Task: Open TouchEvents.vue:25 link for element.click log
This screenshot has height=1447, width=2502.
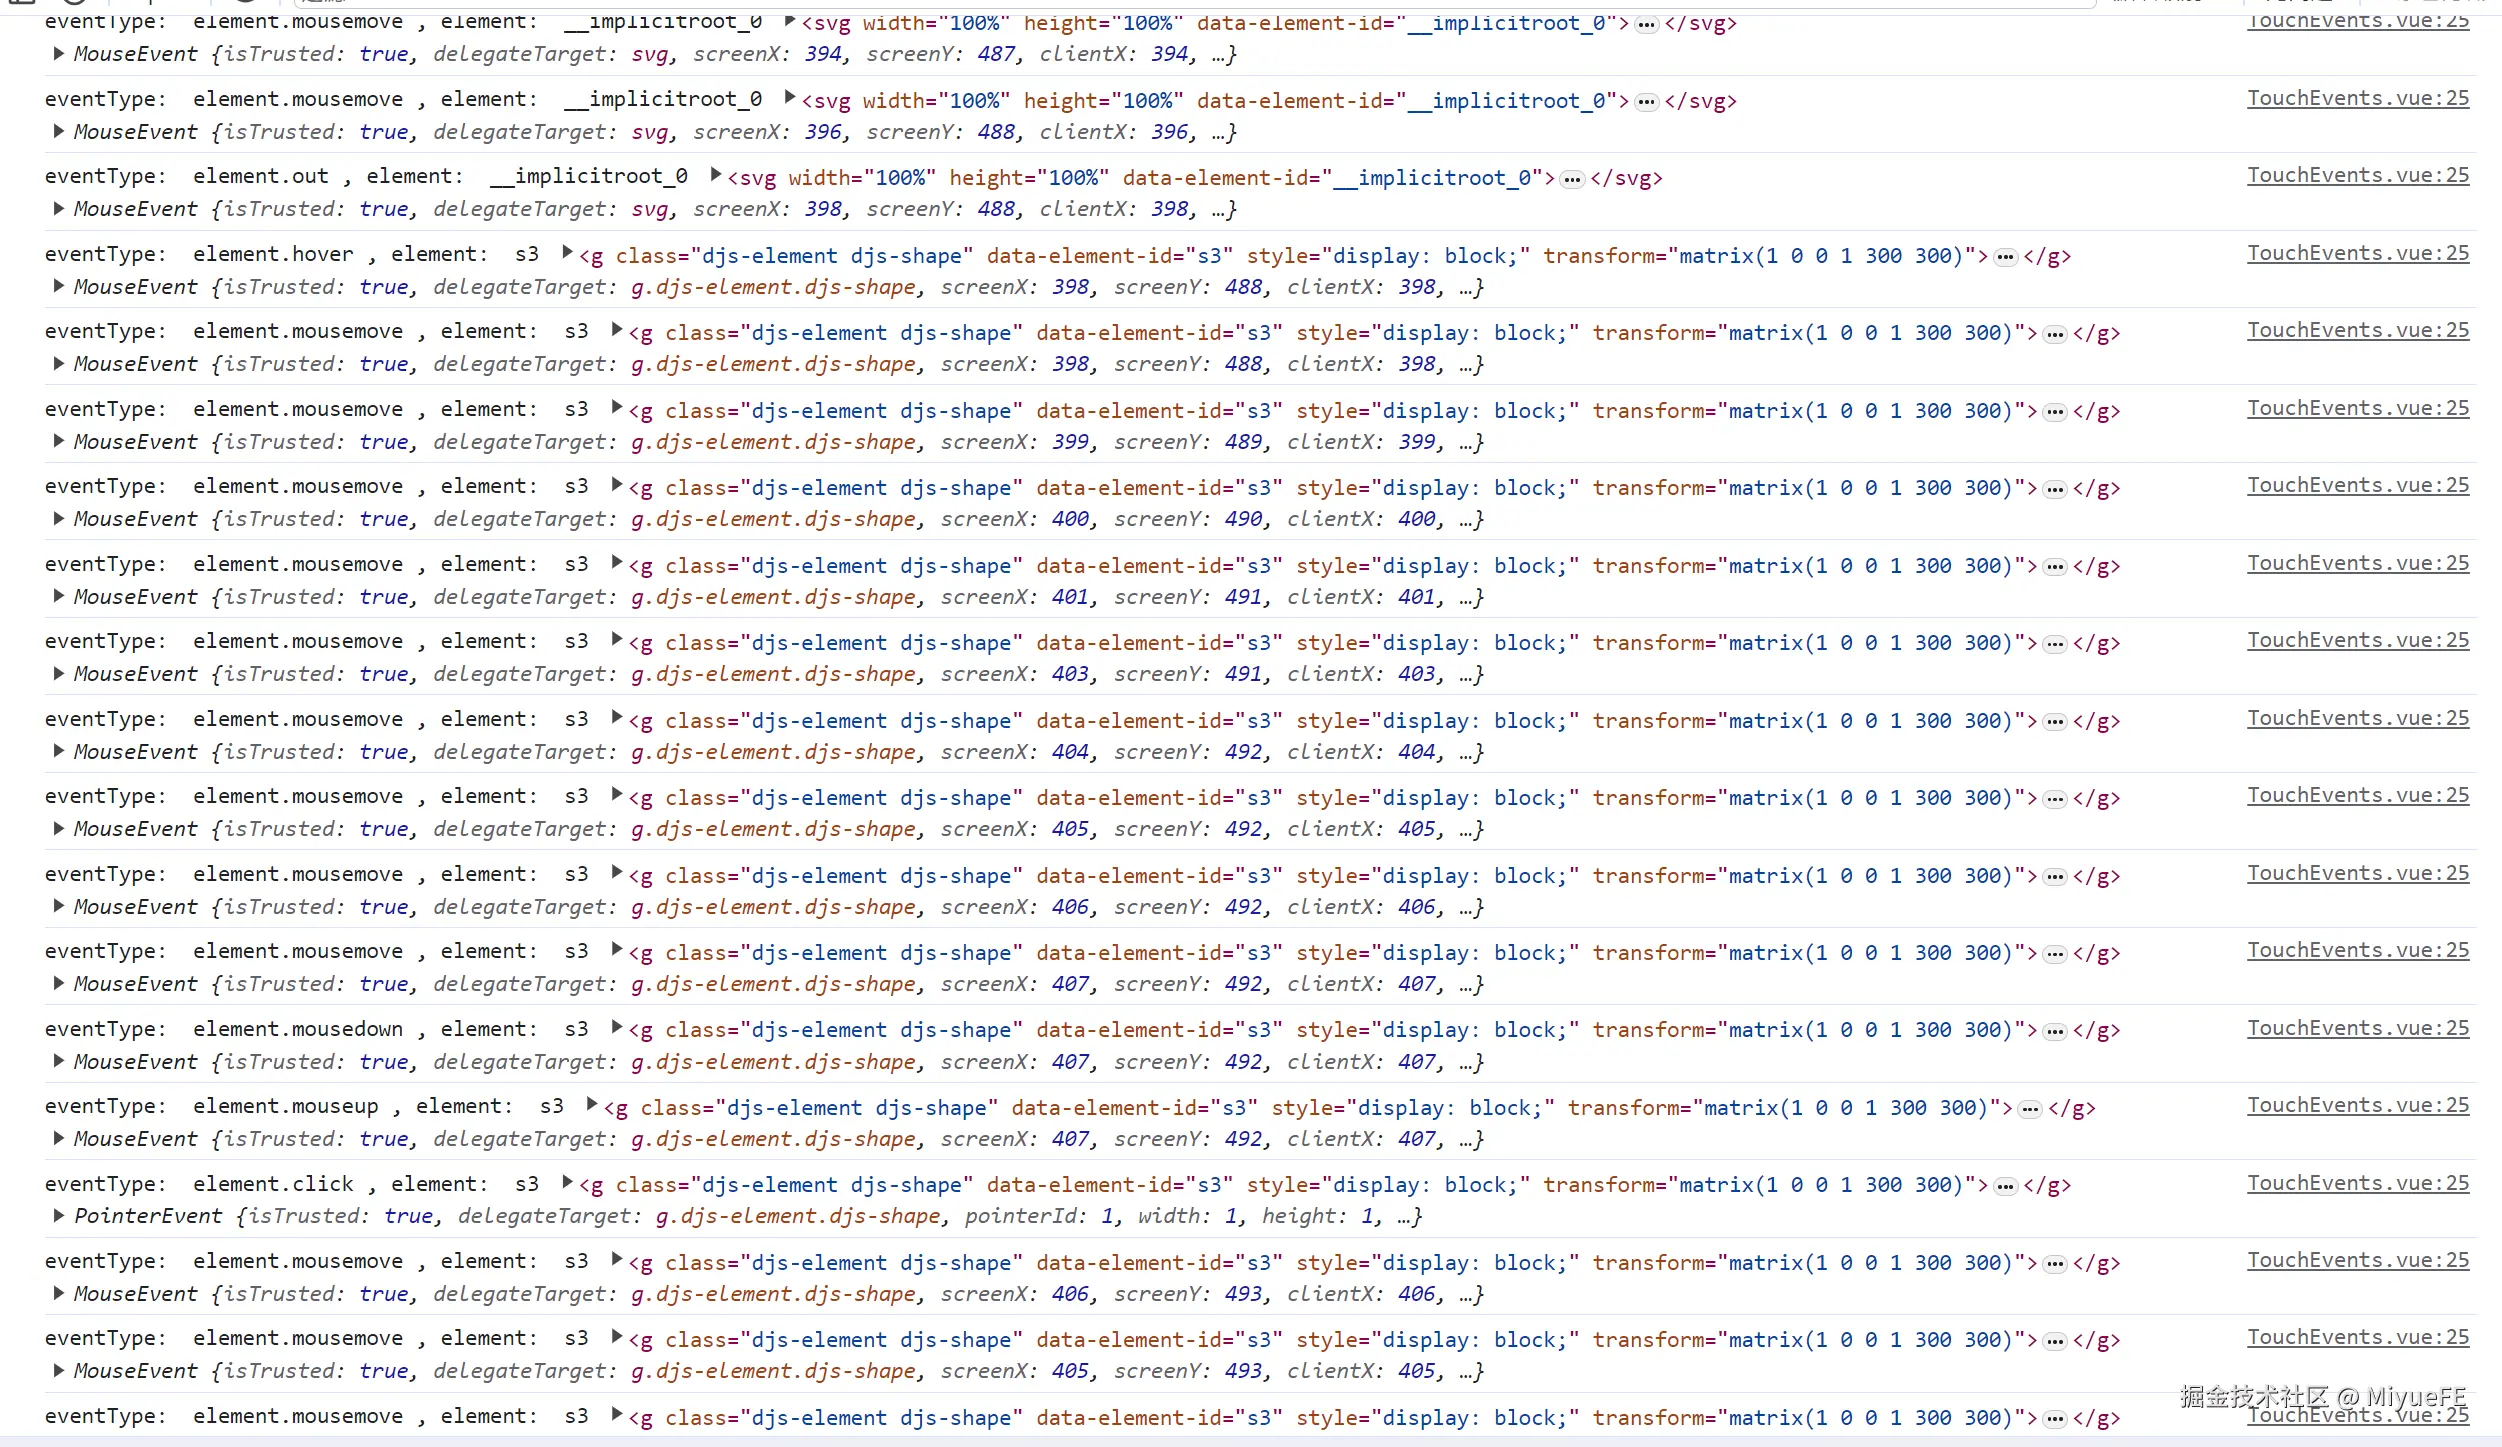Action: pyautogui.click(x=2357, y=1184)
